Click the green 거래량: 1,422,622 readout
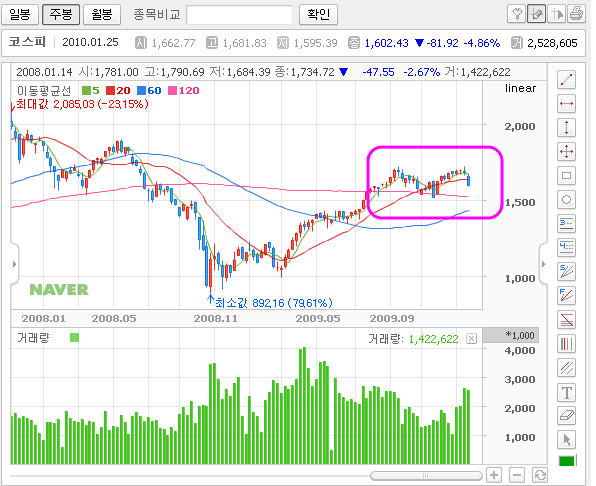Image resolution: width=596 pixels, height=486 pixels. click(x=414, y=339)
